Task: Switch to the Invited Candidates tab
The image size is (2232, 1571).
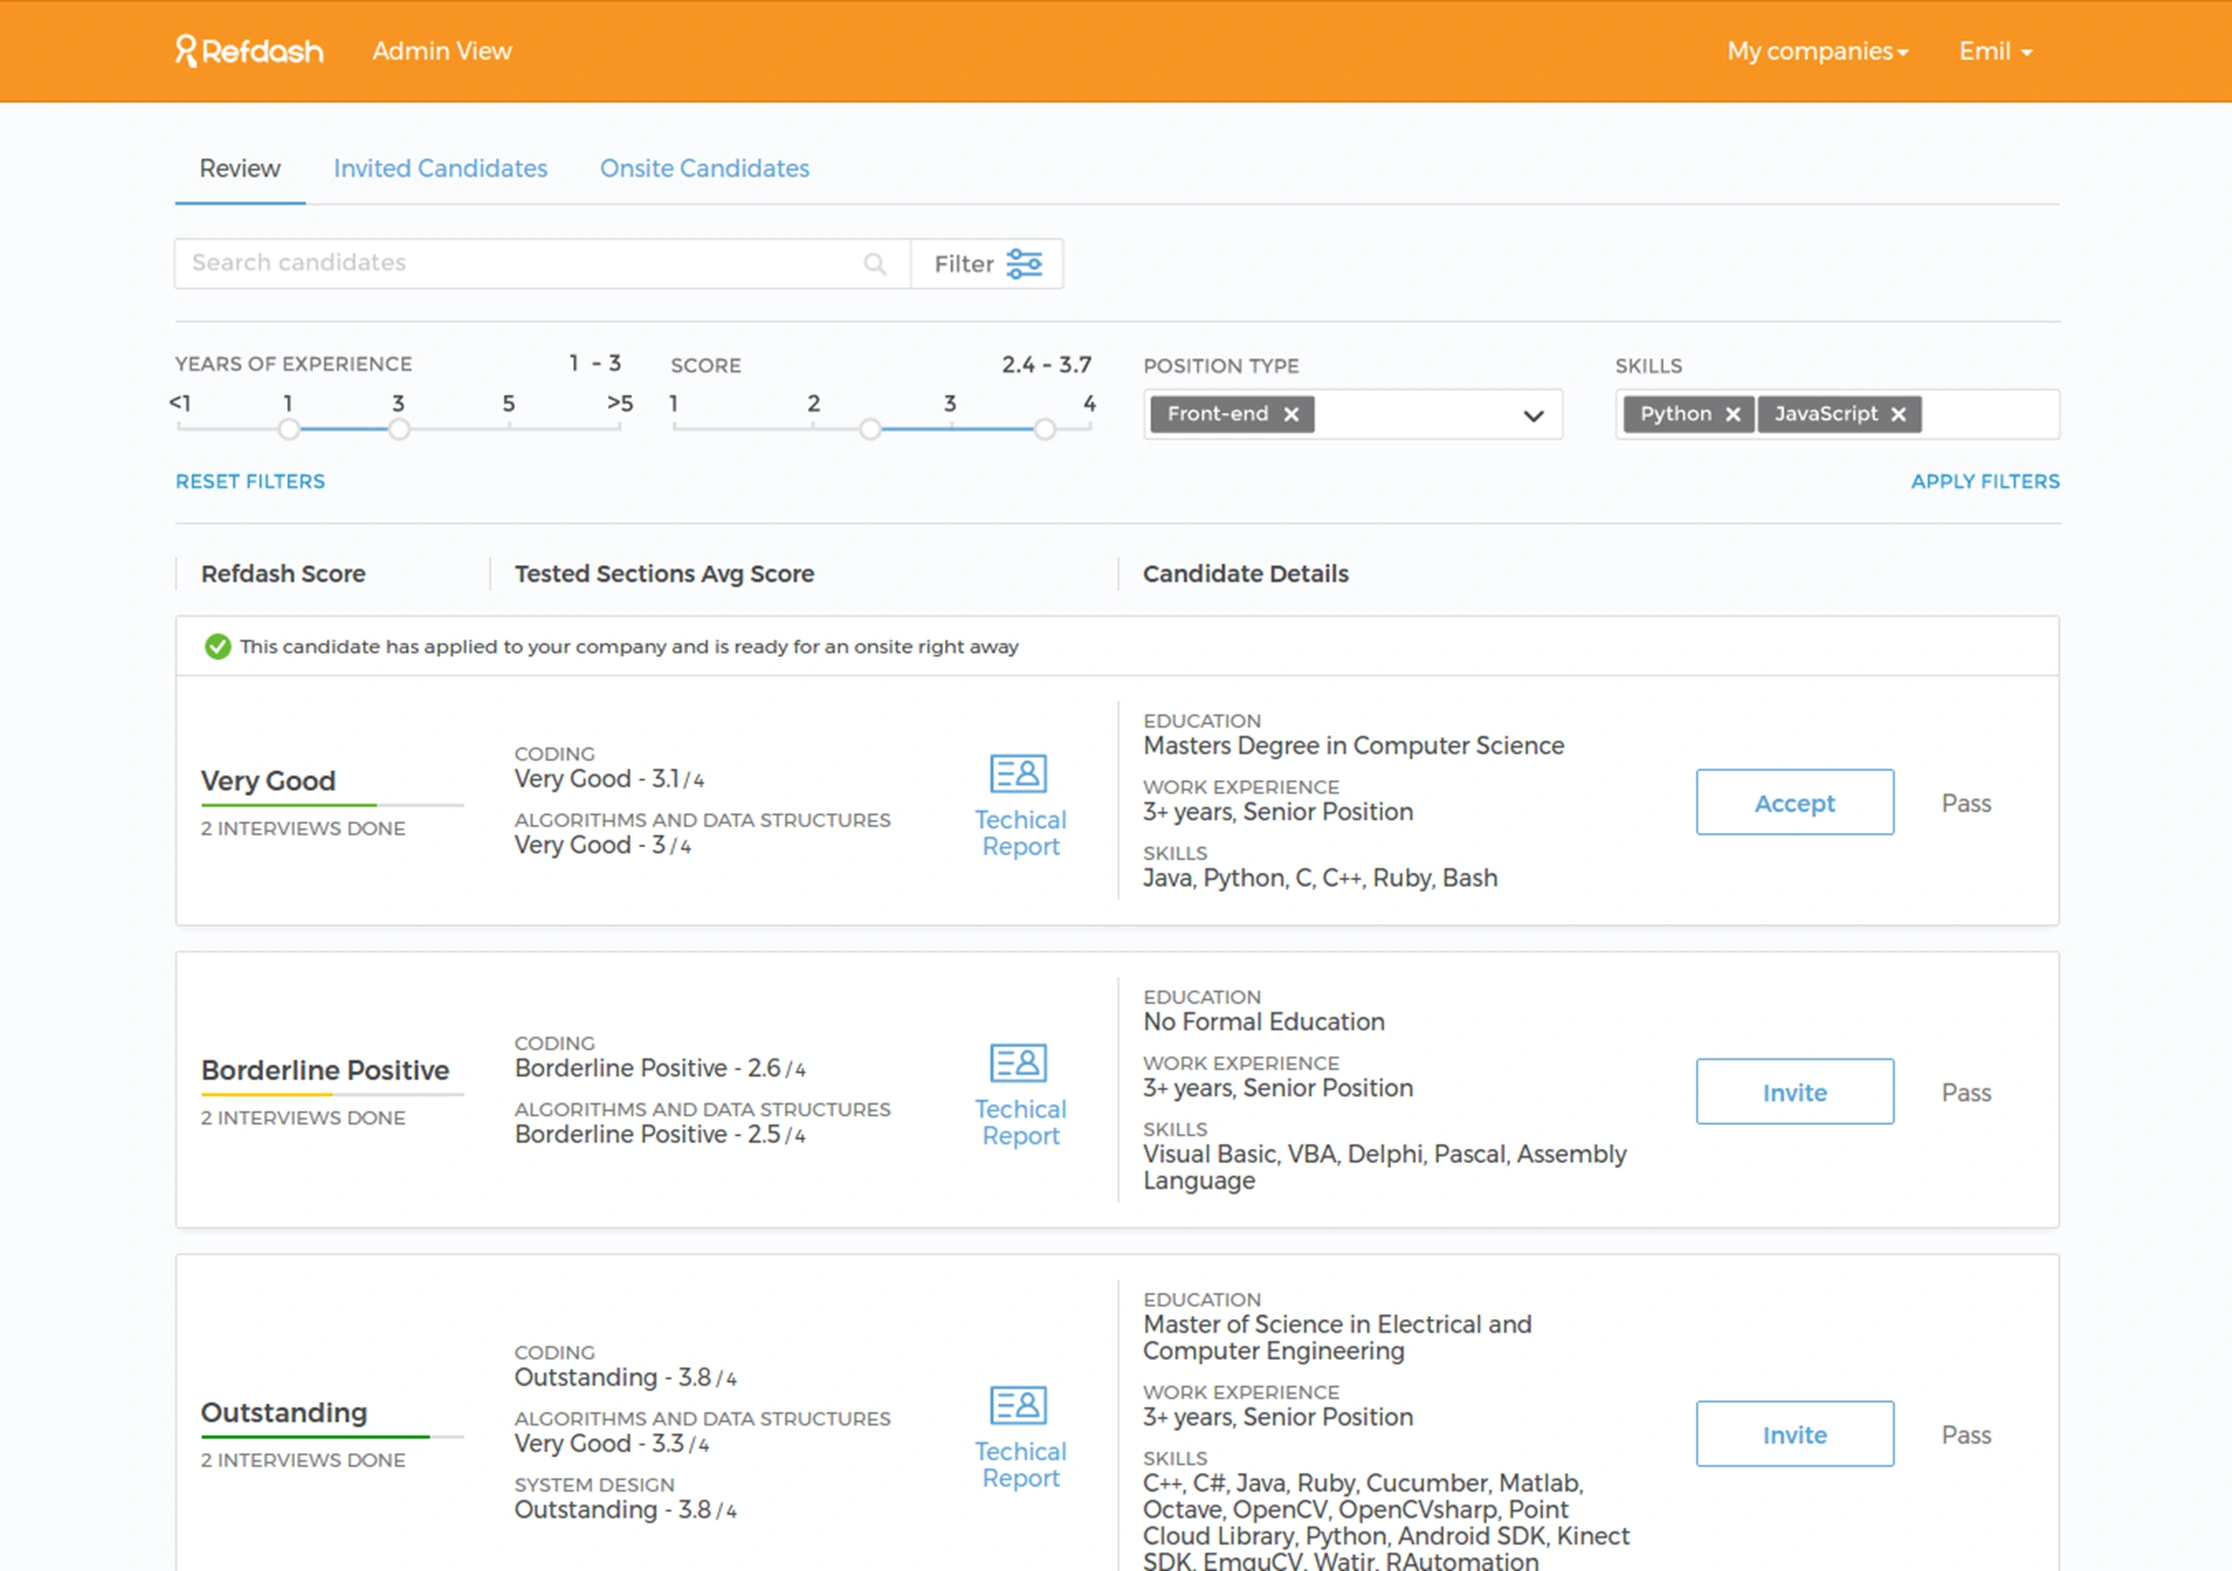Action: (x=440, y=168)
